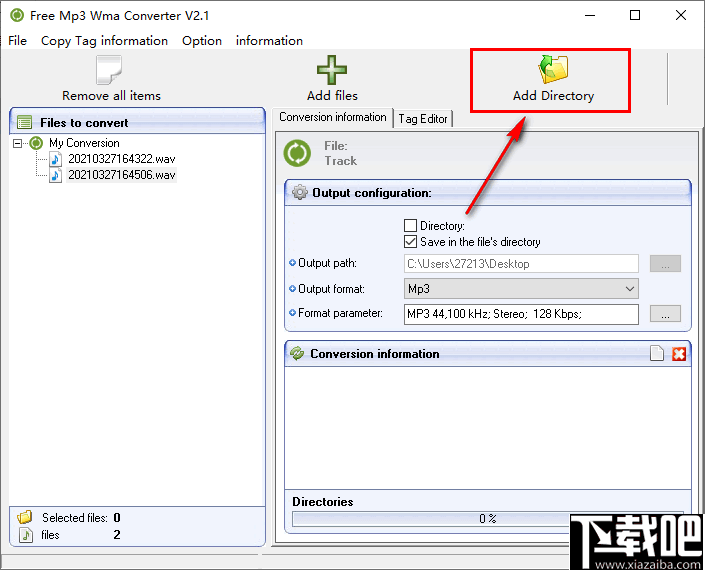
Task: Click the Files to convert header text
Action: (84, 123)
